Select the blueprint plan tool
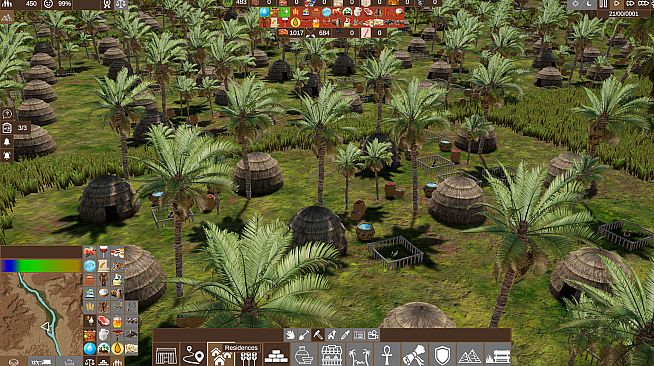This screenshot has width=654, height=366. tap(359, 335)
